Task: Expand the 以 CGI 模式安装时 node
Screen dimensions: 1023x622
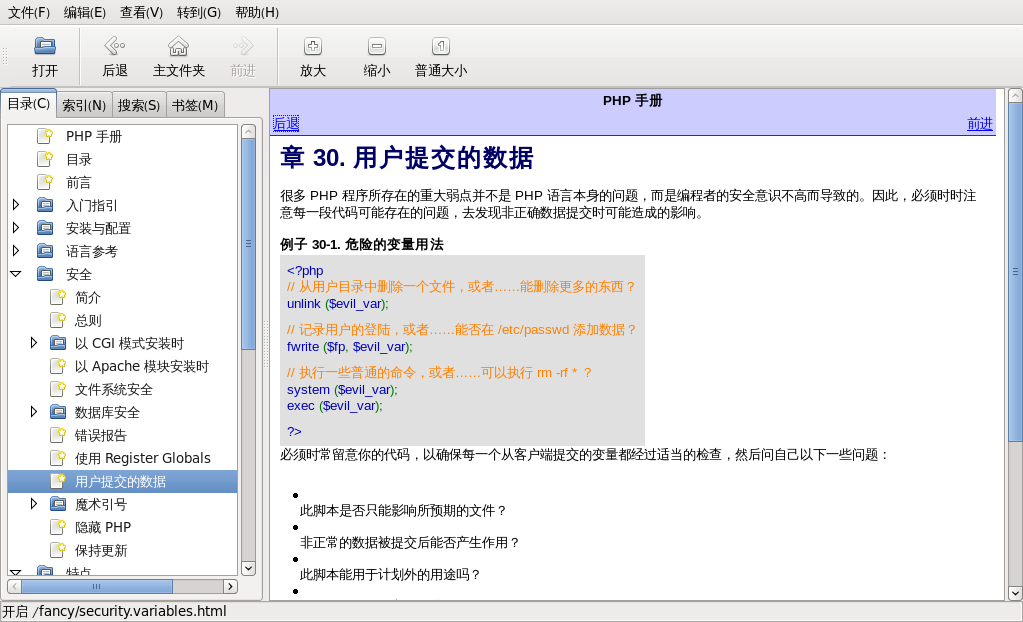Action: [x=34, y=343]
